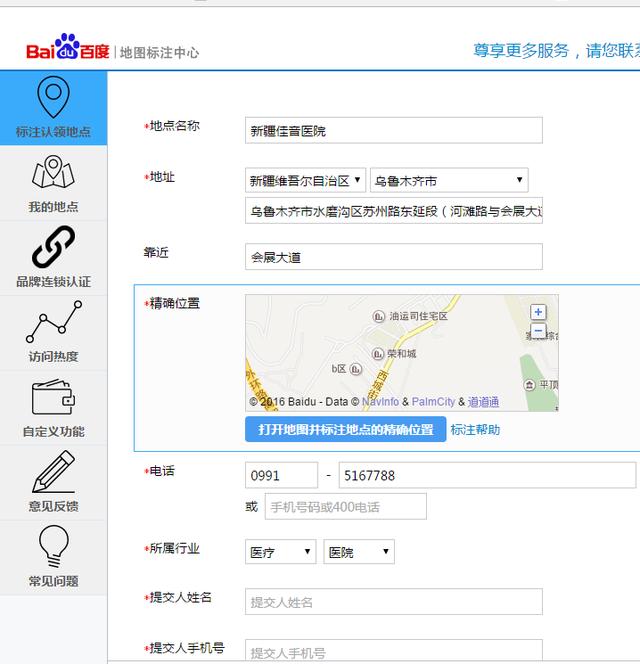The height and width of the screenshot is (664, 640).
Task: Select the map pin icon 标注认领地点
Action: pos(53,97)
